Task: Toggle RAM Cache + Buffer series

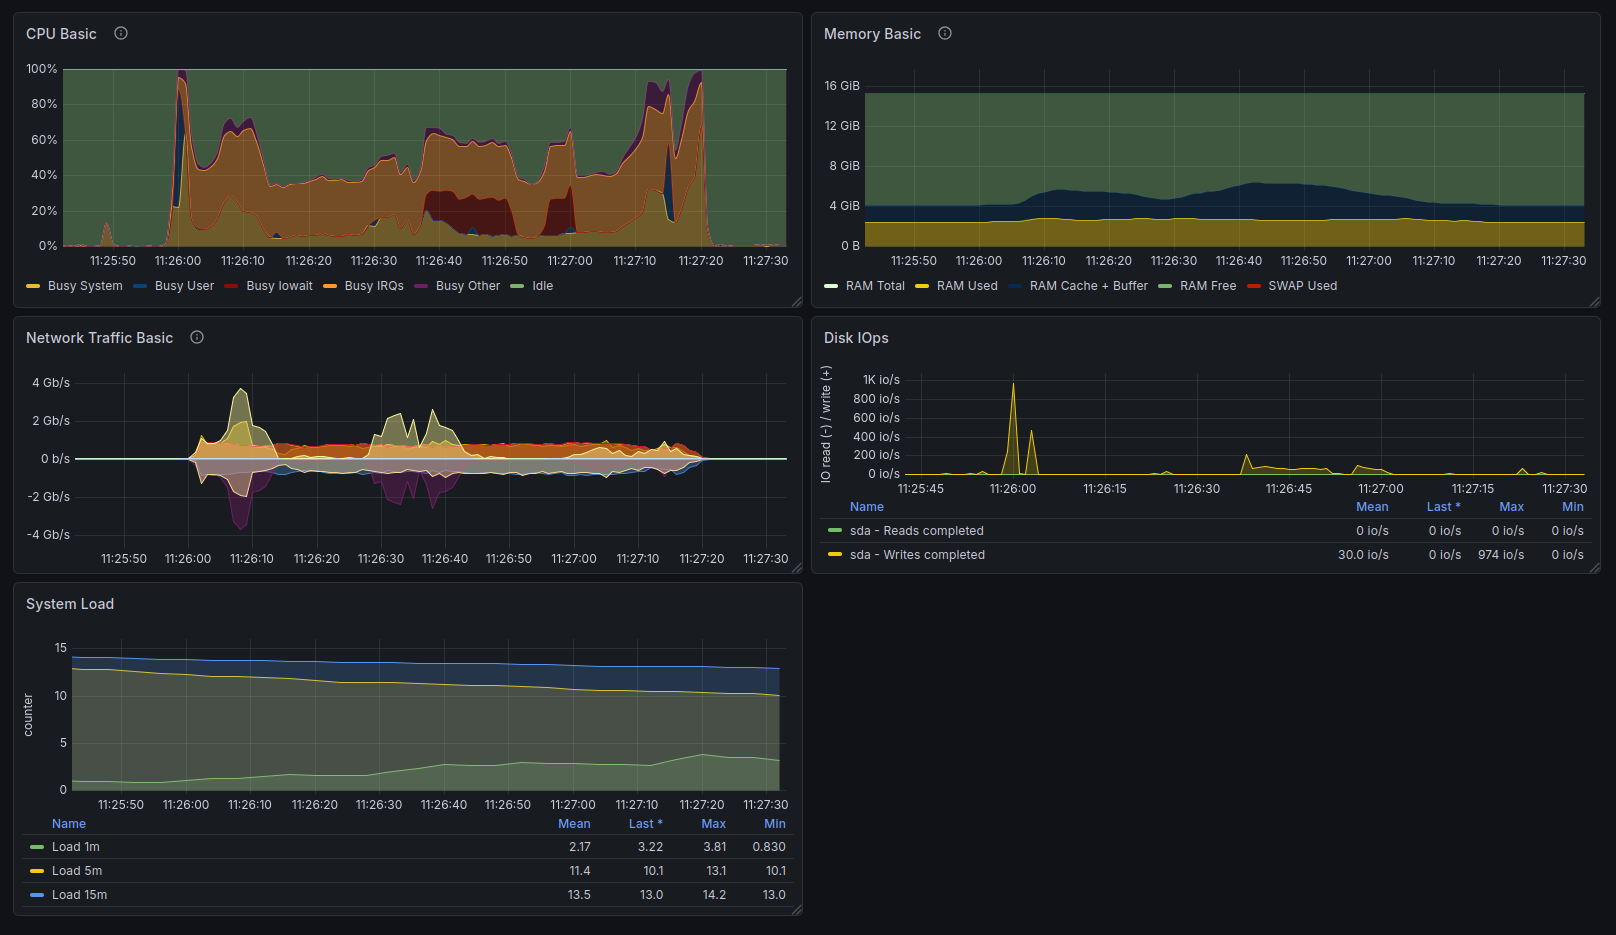Action: 1089,286
